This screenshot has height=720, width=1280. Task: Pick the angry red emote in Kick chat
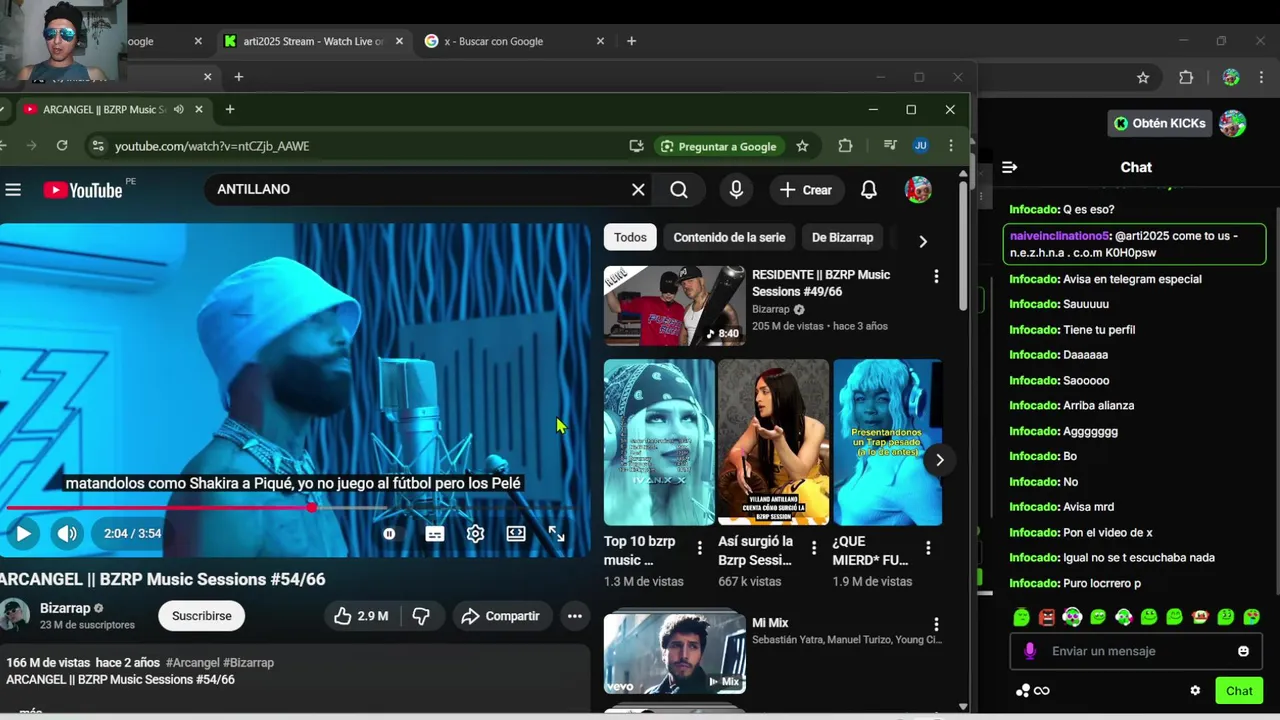coord(1047,617)
